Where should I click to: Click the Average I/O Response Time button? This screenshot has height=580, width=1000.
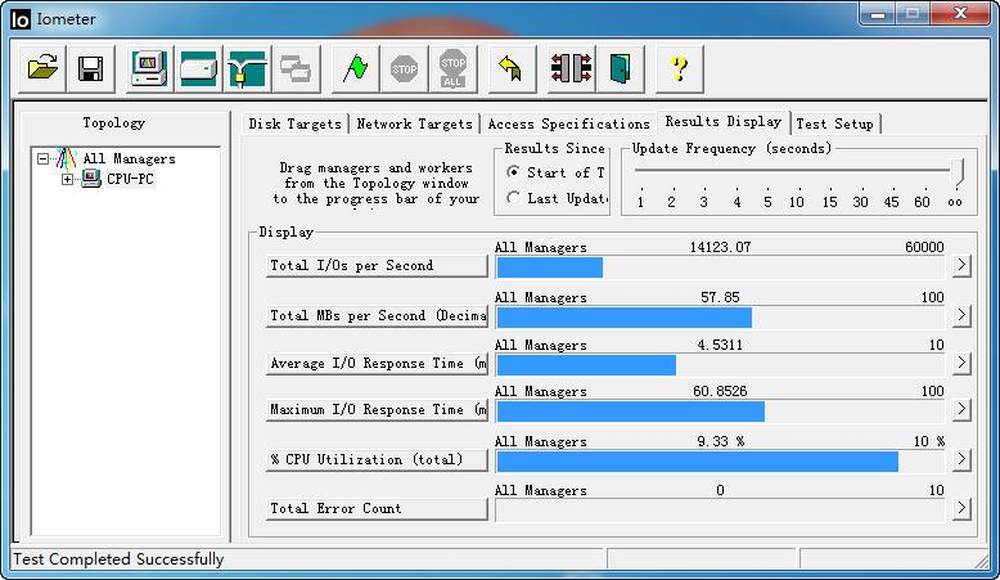[377, 364]
